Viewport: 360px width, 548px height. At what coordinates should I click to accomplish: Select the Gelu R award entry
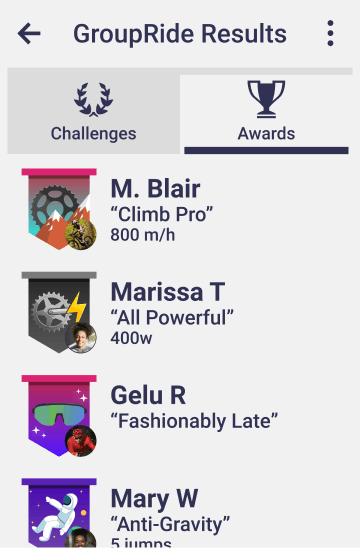click(180, 416)
